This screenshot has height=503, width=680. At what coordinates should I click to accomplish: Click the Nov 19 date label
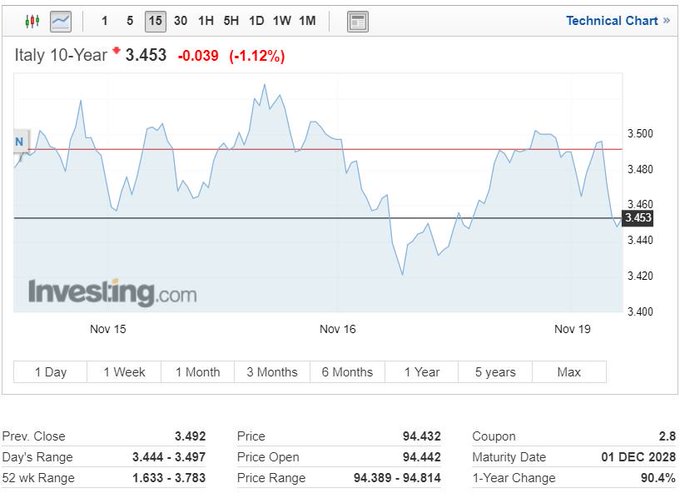[x=572, y=329]
